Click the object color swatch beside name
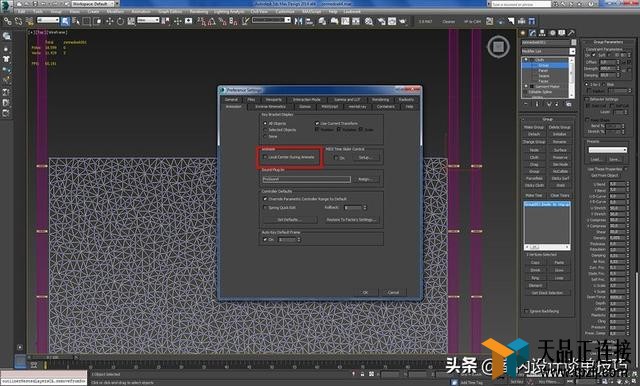 coord(574,42)
